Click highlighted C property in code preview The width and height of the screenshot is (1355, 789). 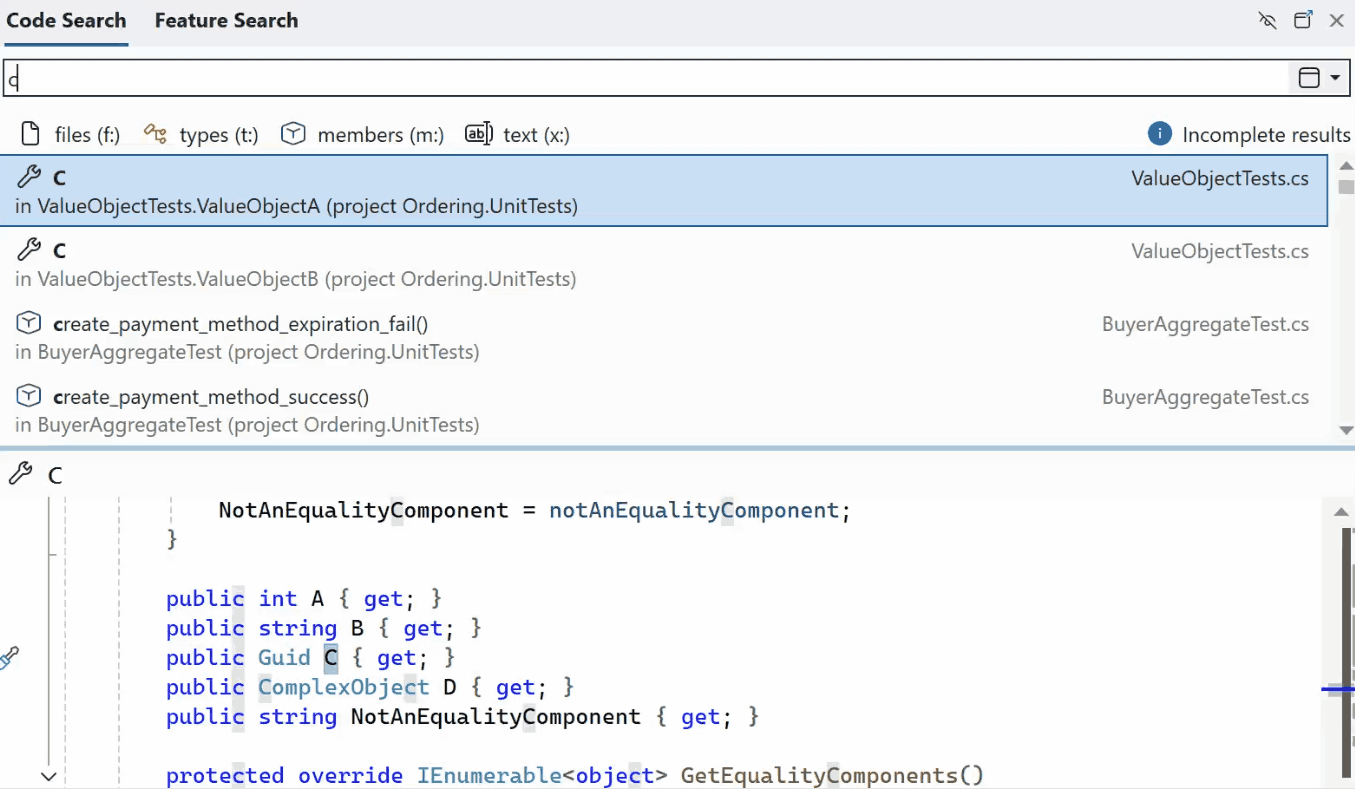331,657
